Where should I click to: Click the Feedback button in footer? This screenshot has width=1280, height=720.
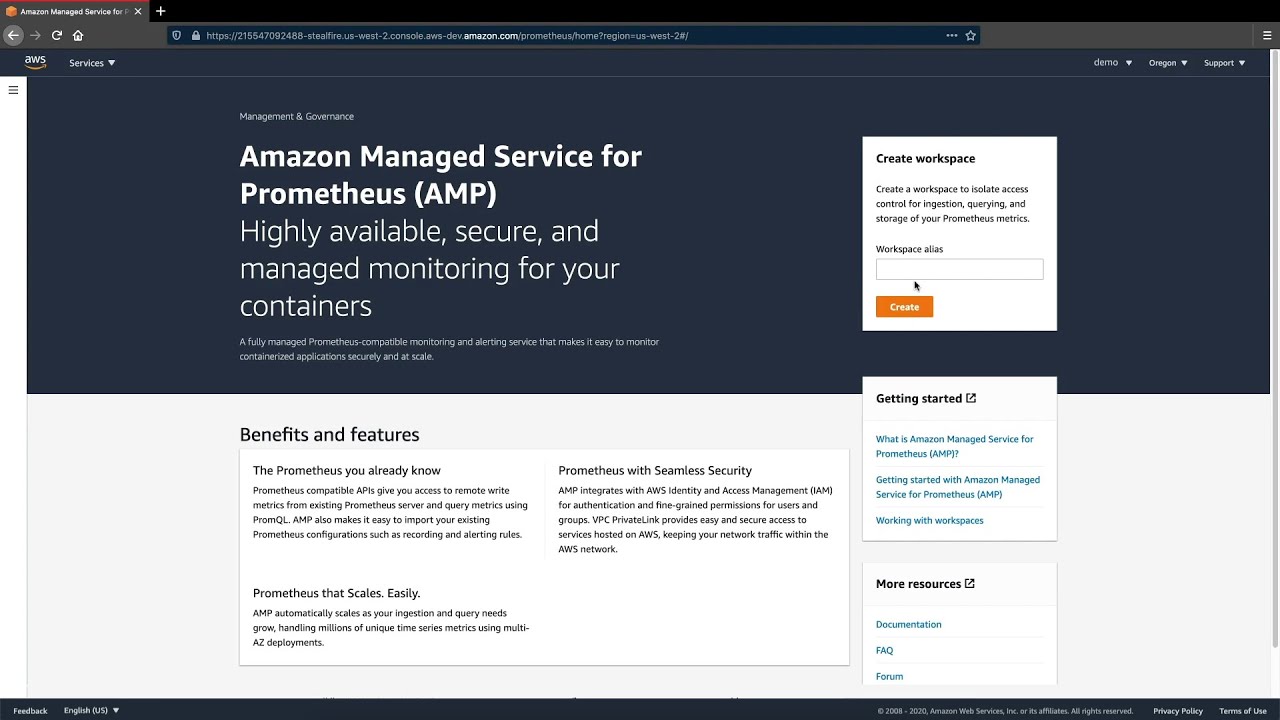pyautogui.click(x=30, y=710)
